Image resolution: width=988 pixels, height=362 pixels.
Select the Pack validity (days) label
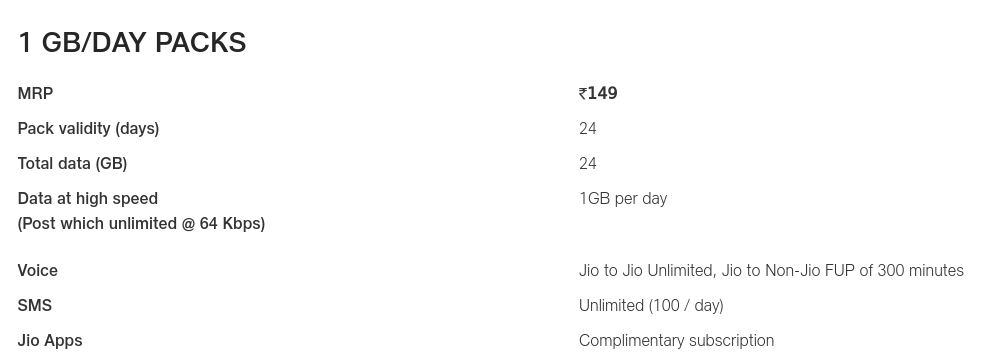[x=88, y=128]
